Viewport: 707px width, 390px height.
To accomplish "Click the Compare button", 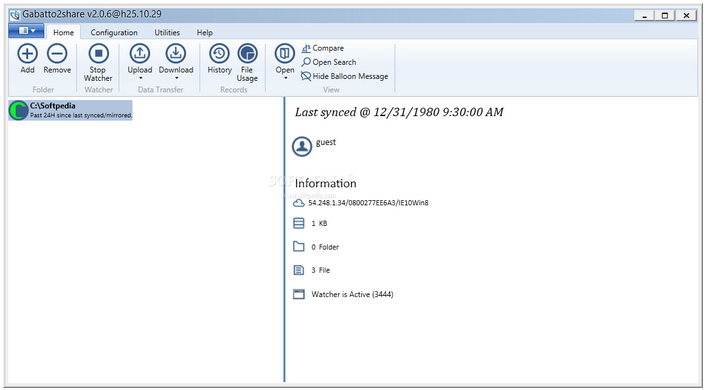I will tap(323, 48).
